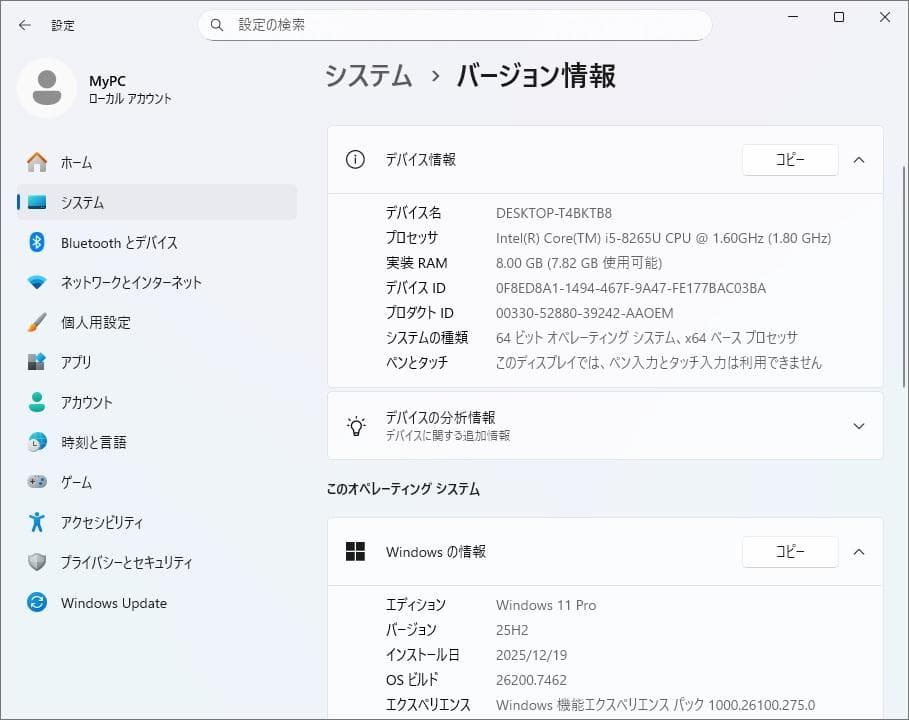Image resolution: width=909 pixels, height=720 pixels.
Task: Click コピー button for Windows の情報
Action: (790, 551)
